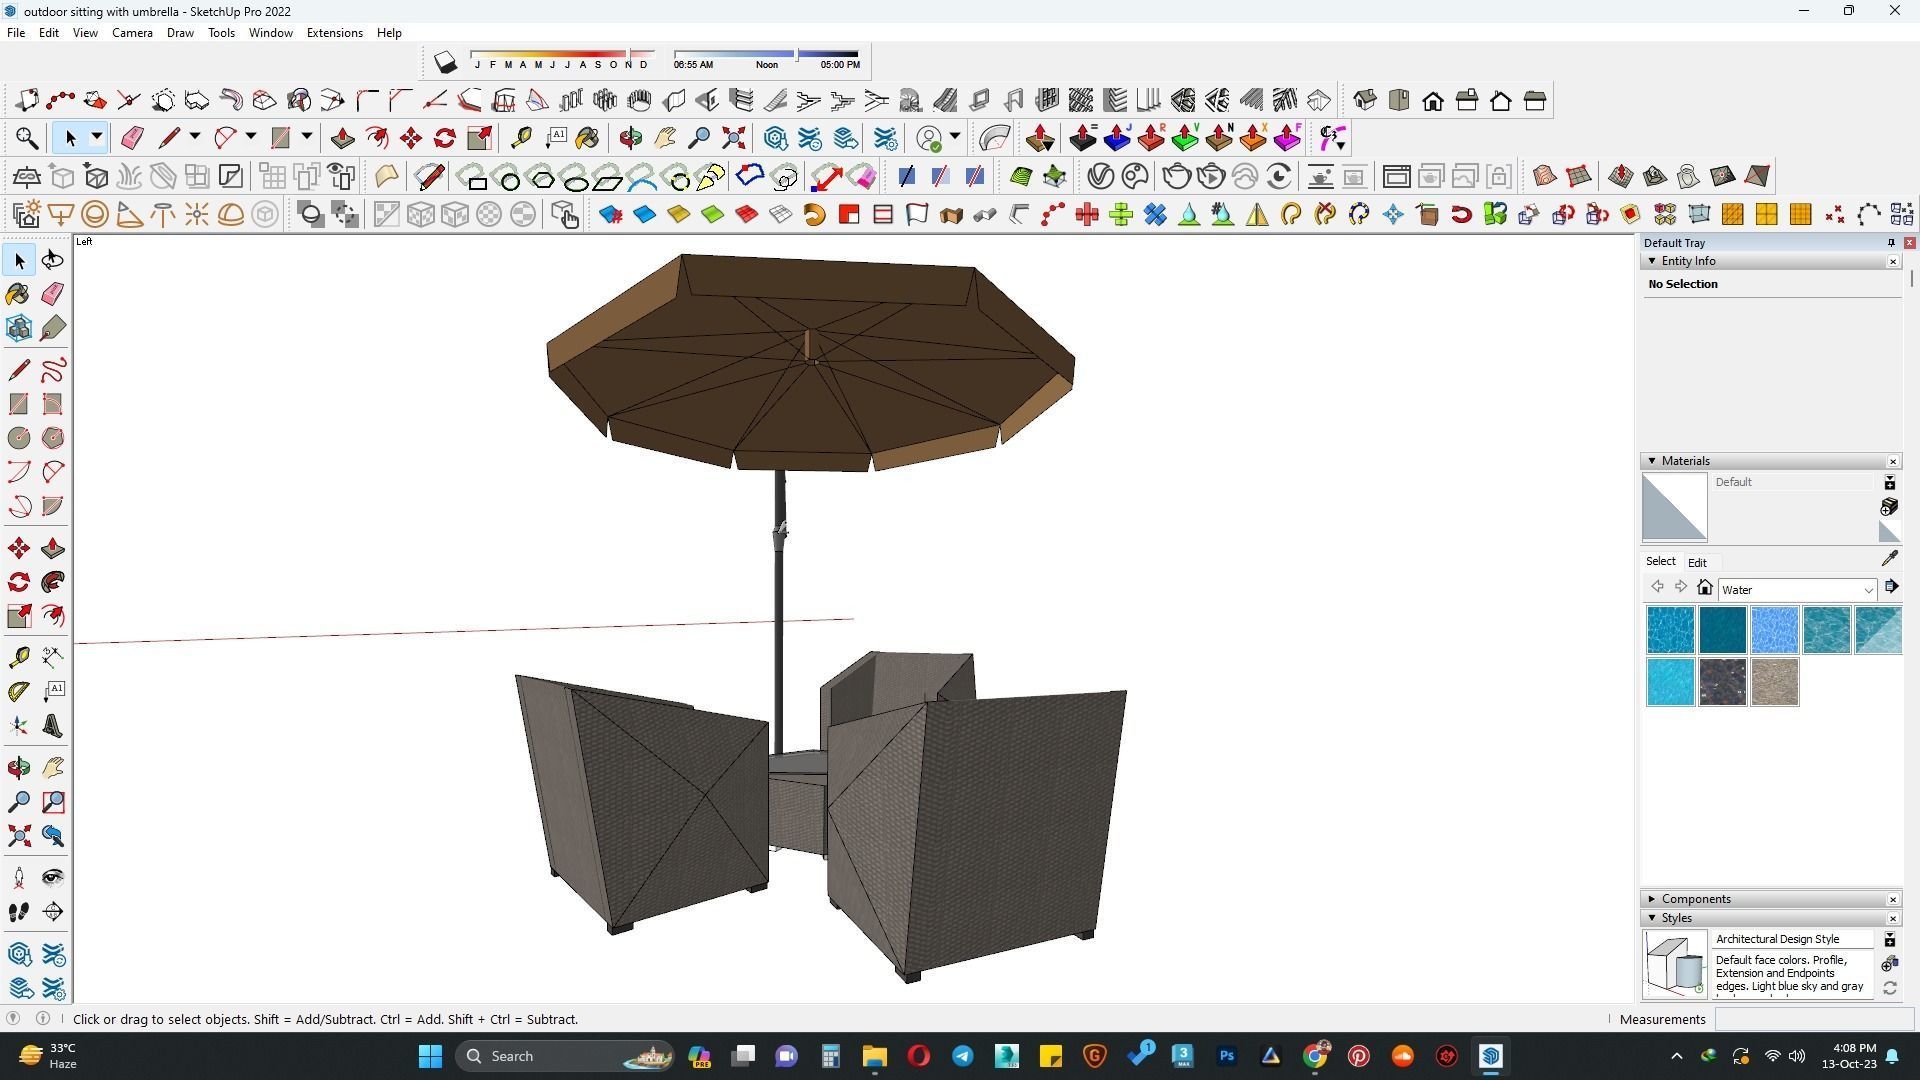The height and width of the screenshot is (1080, 1920).
Task: Choose the Scale tool in left toolbar
Action: pyautogui.click(x=18, y=616)
